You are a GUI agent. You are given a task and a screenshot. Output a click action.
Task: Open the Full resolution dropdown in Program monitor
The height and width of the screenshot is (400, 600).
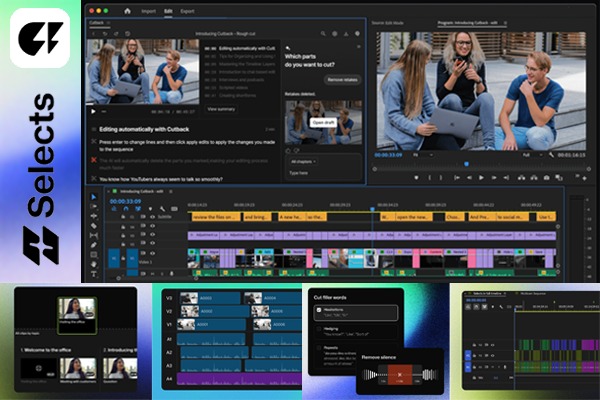pyautogui.click(x=533, y=155)
